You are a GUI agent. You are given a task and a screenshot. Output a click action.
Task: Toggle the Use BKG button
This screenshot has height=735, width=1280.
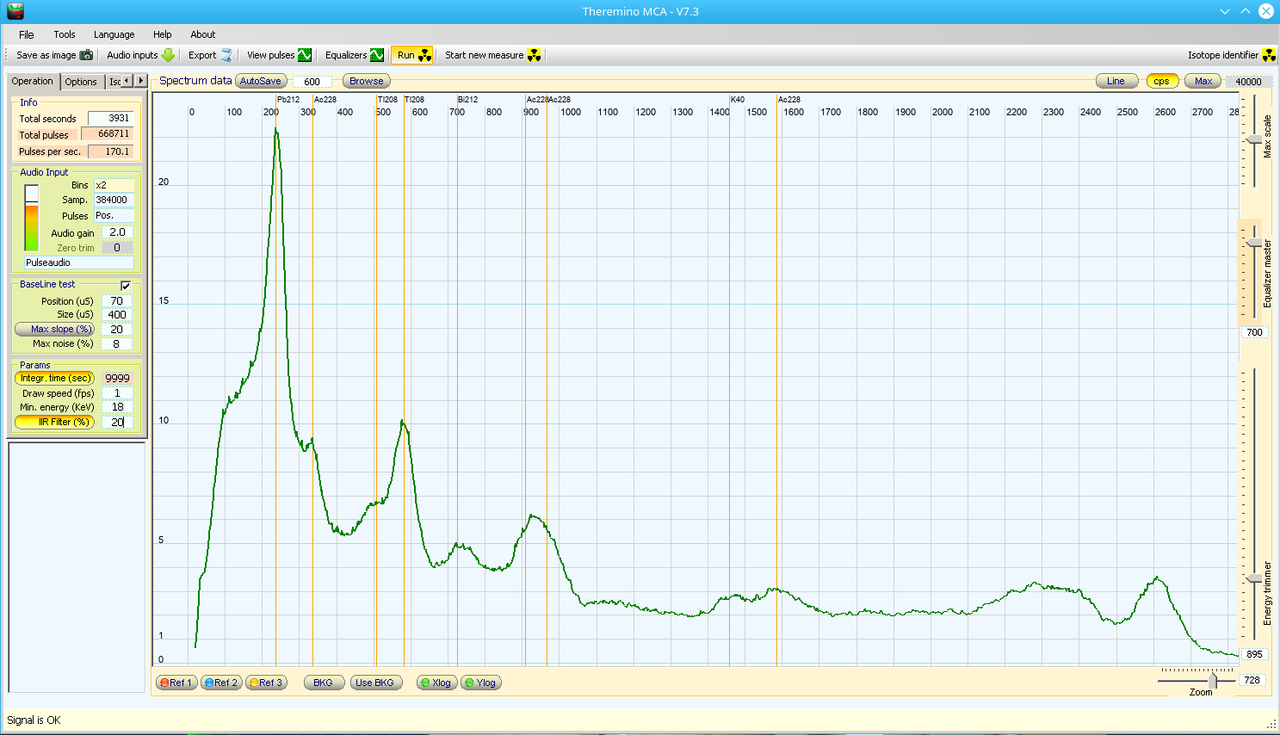click(377, 683)
